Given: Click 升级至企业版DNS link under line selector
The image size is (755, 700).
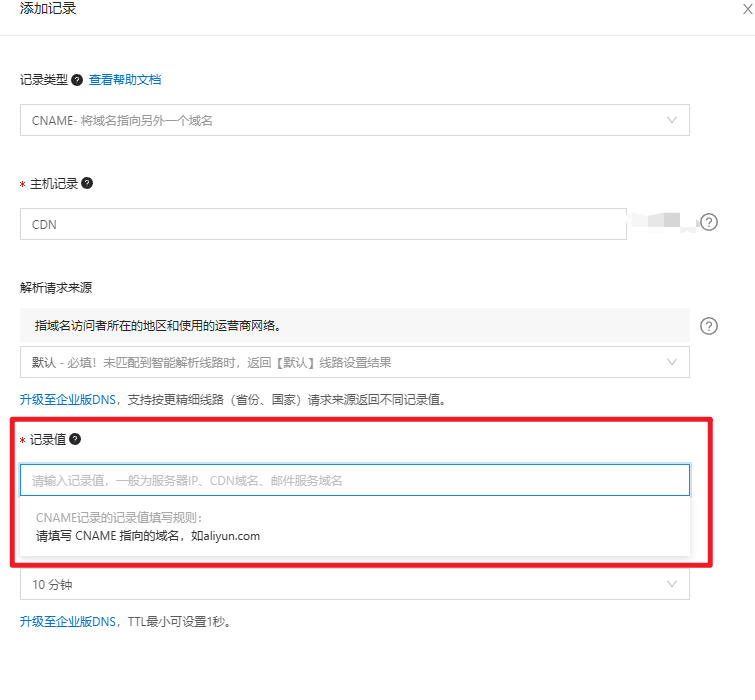Looking at the screenshot, I should click(70, 399).
